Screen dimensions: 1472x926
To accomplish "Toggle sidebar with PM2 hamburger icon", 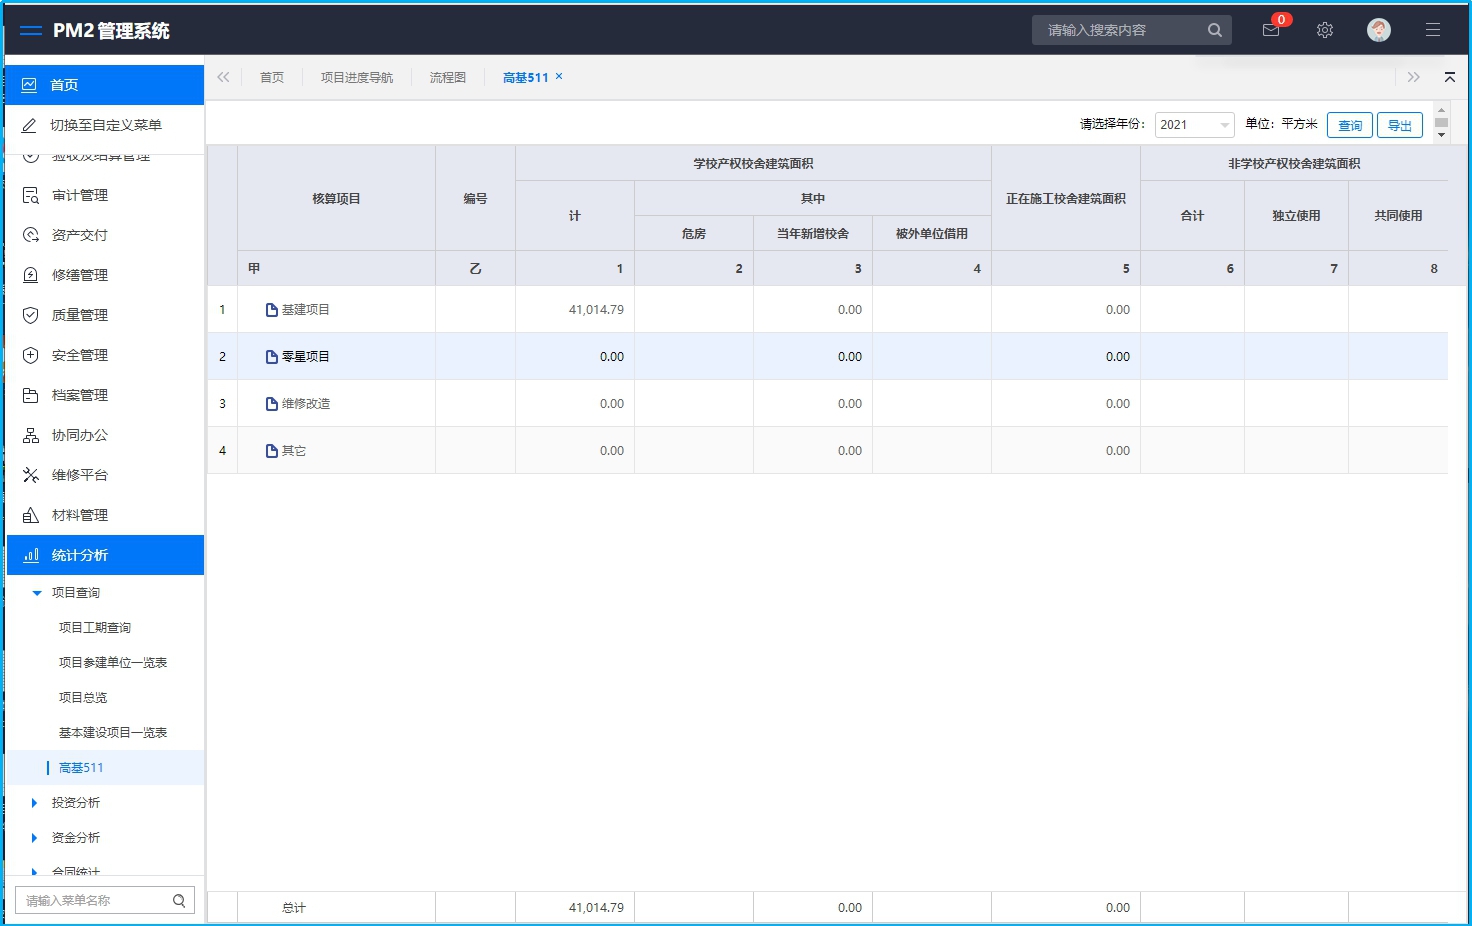I will [x=31, y=31].
